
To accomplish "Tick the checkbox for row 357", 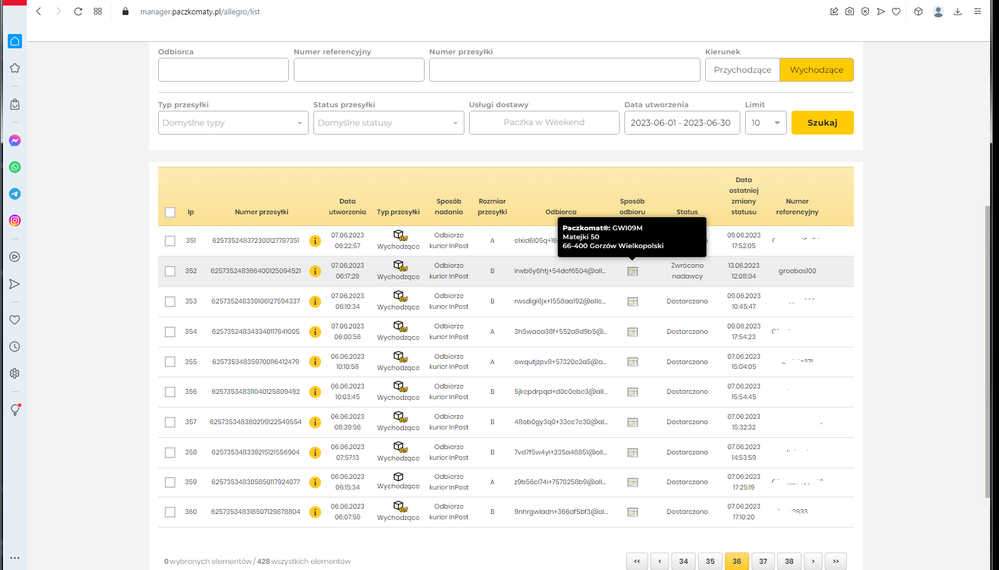I will 170,422.
